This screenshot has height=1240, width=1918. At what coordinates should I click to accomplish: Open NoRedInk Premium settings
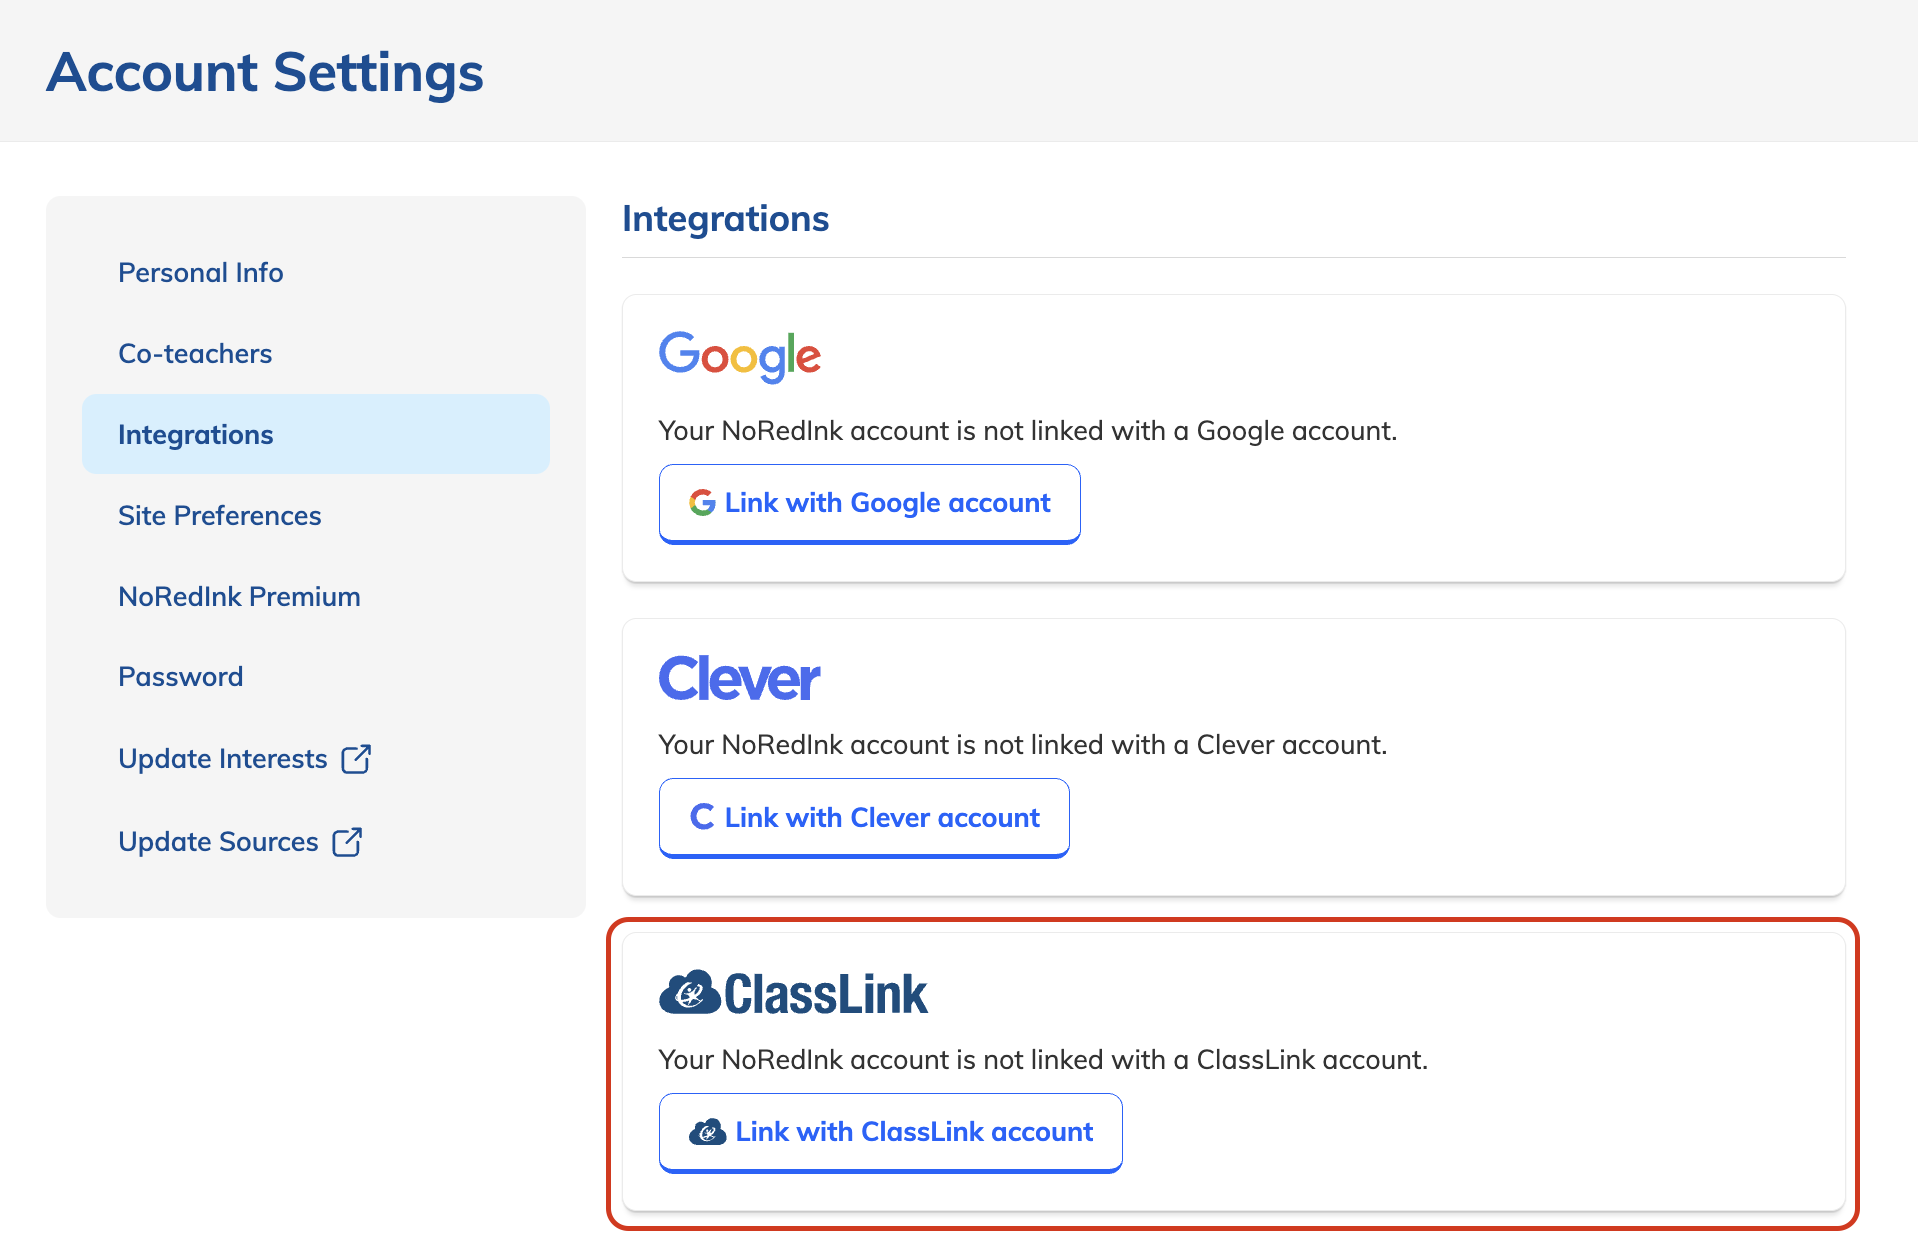pyautogui.click(x=239, y=596)
